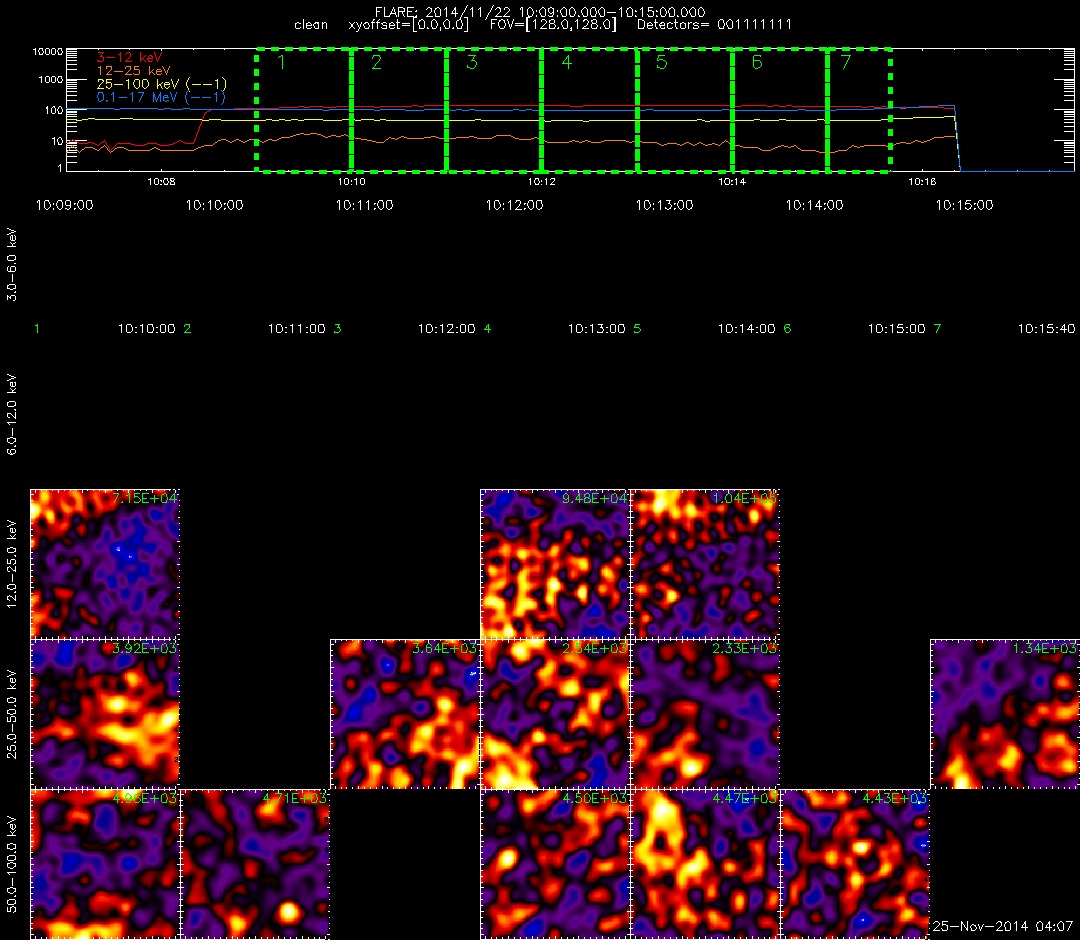Click interval number 4 inside the light curve plot
The height and width of the screenshot is (940, 1080).
coord(567,62)
